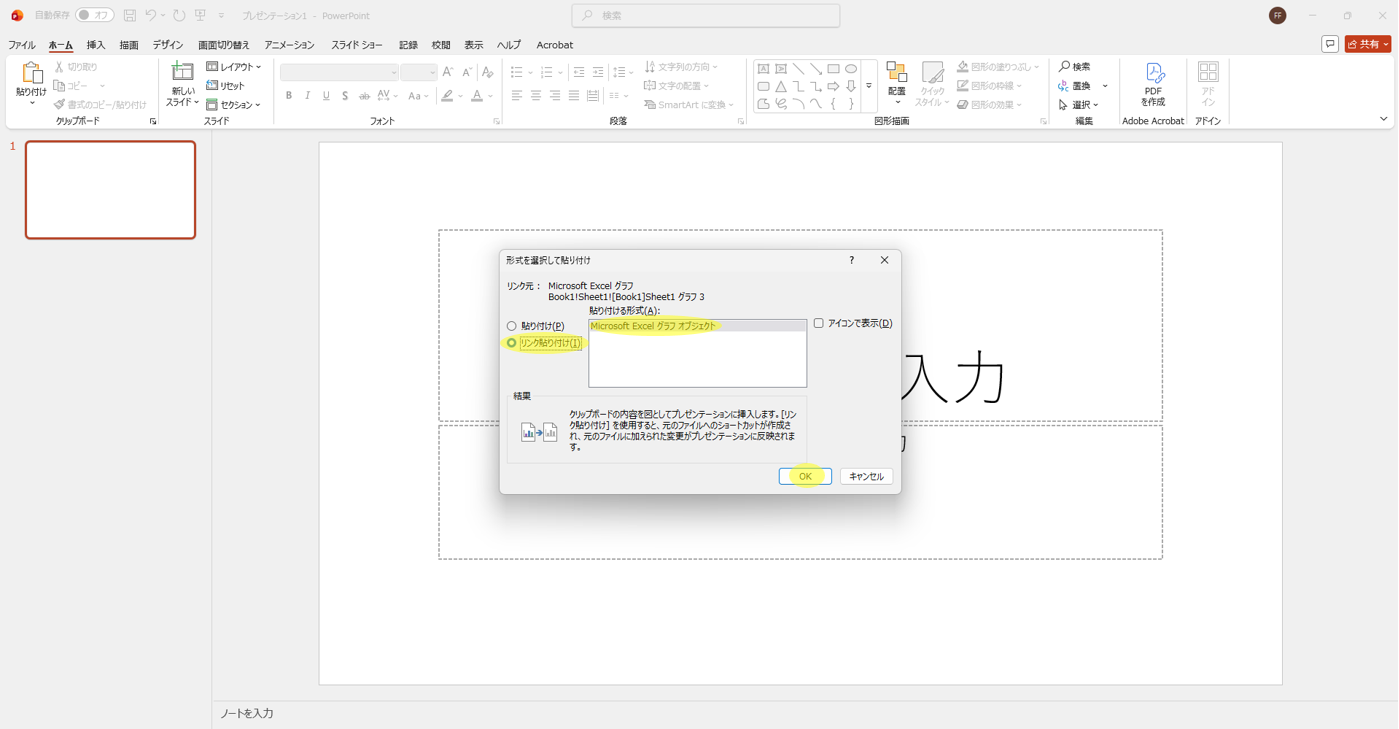Toggle the AutoSave (自動保存) switch

point(95,15)
